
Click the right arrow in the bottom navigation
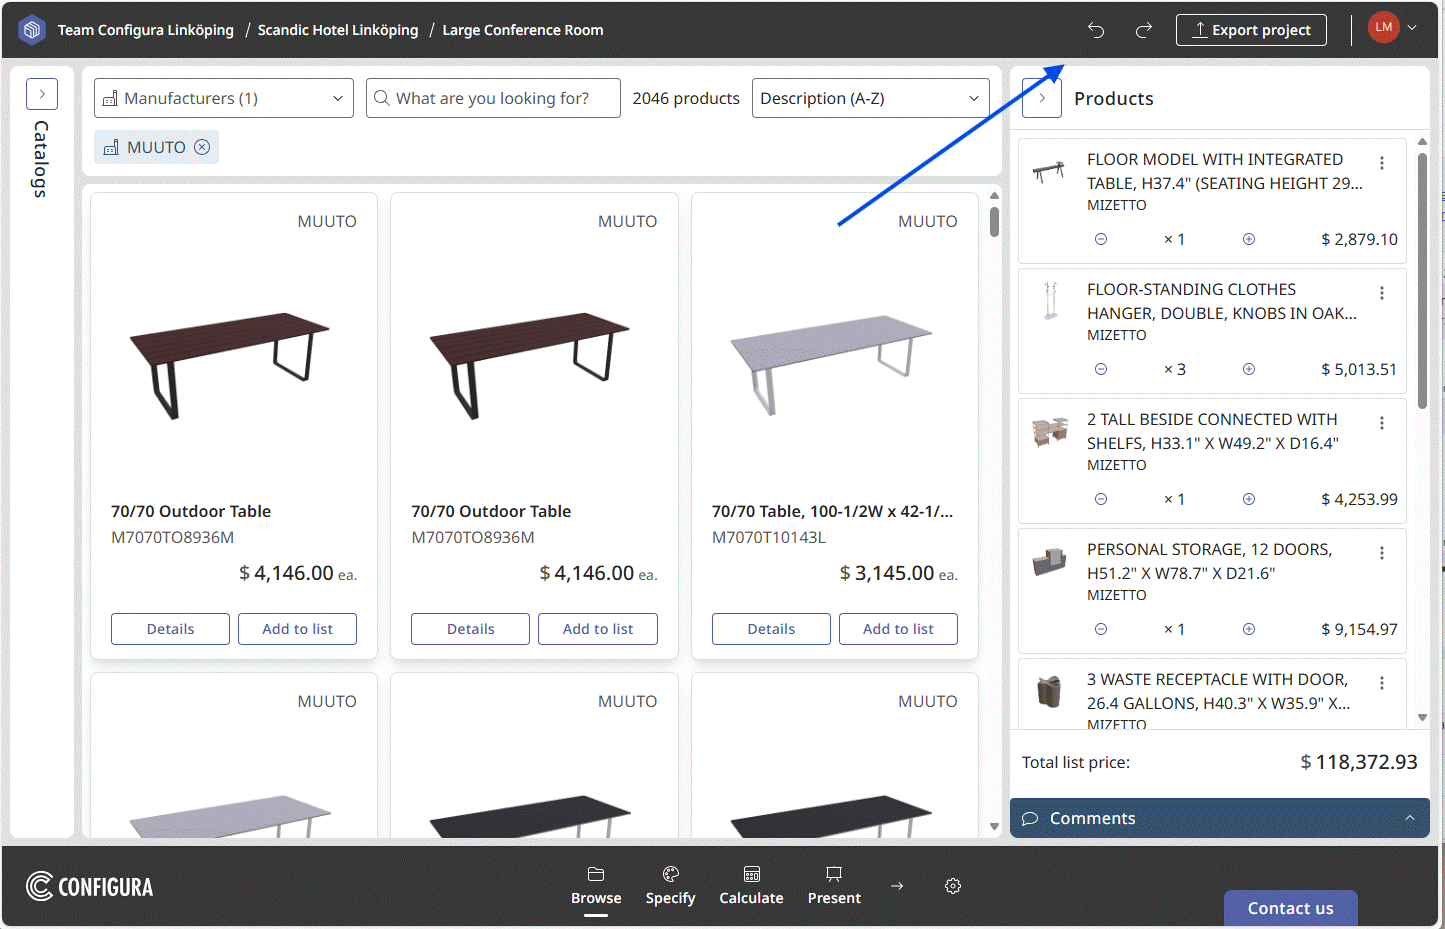(896, 886)
